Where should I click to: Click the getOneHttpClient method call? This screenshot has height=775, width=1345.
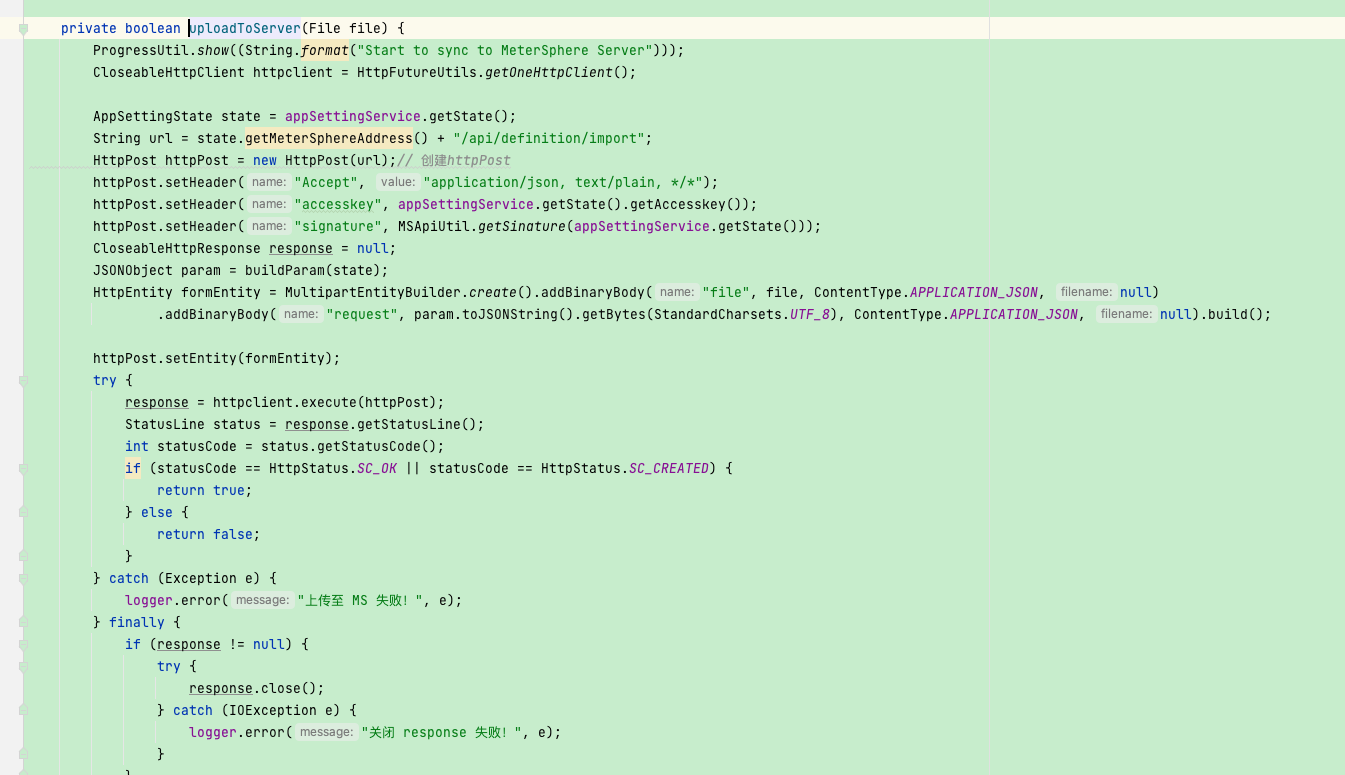pos(549,72)
